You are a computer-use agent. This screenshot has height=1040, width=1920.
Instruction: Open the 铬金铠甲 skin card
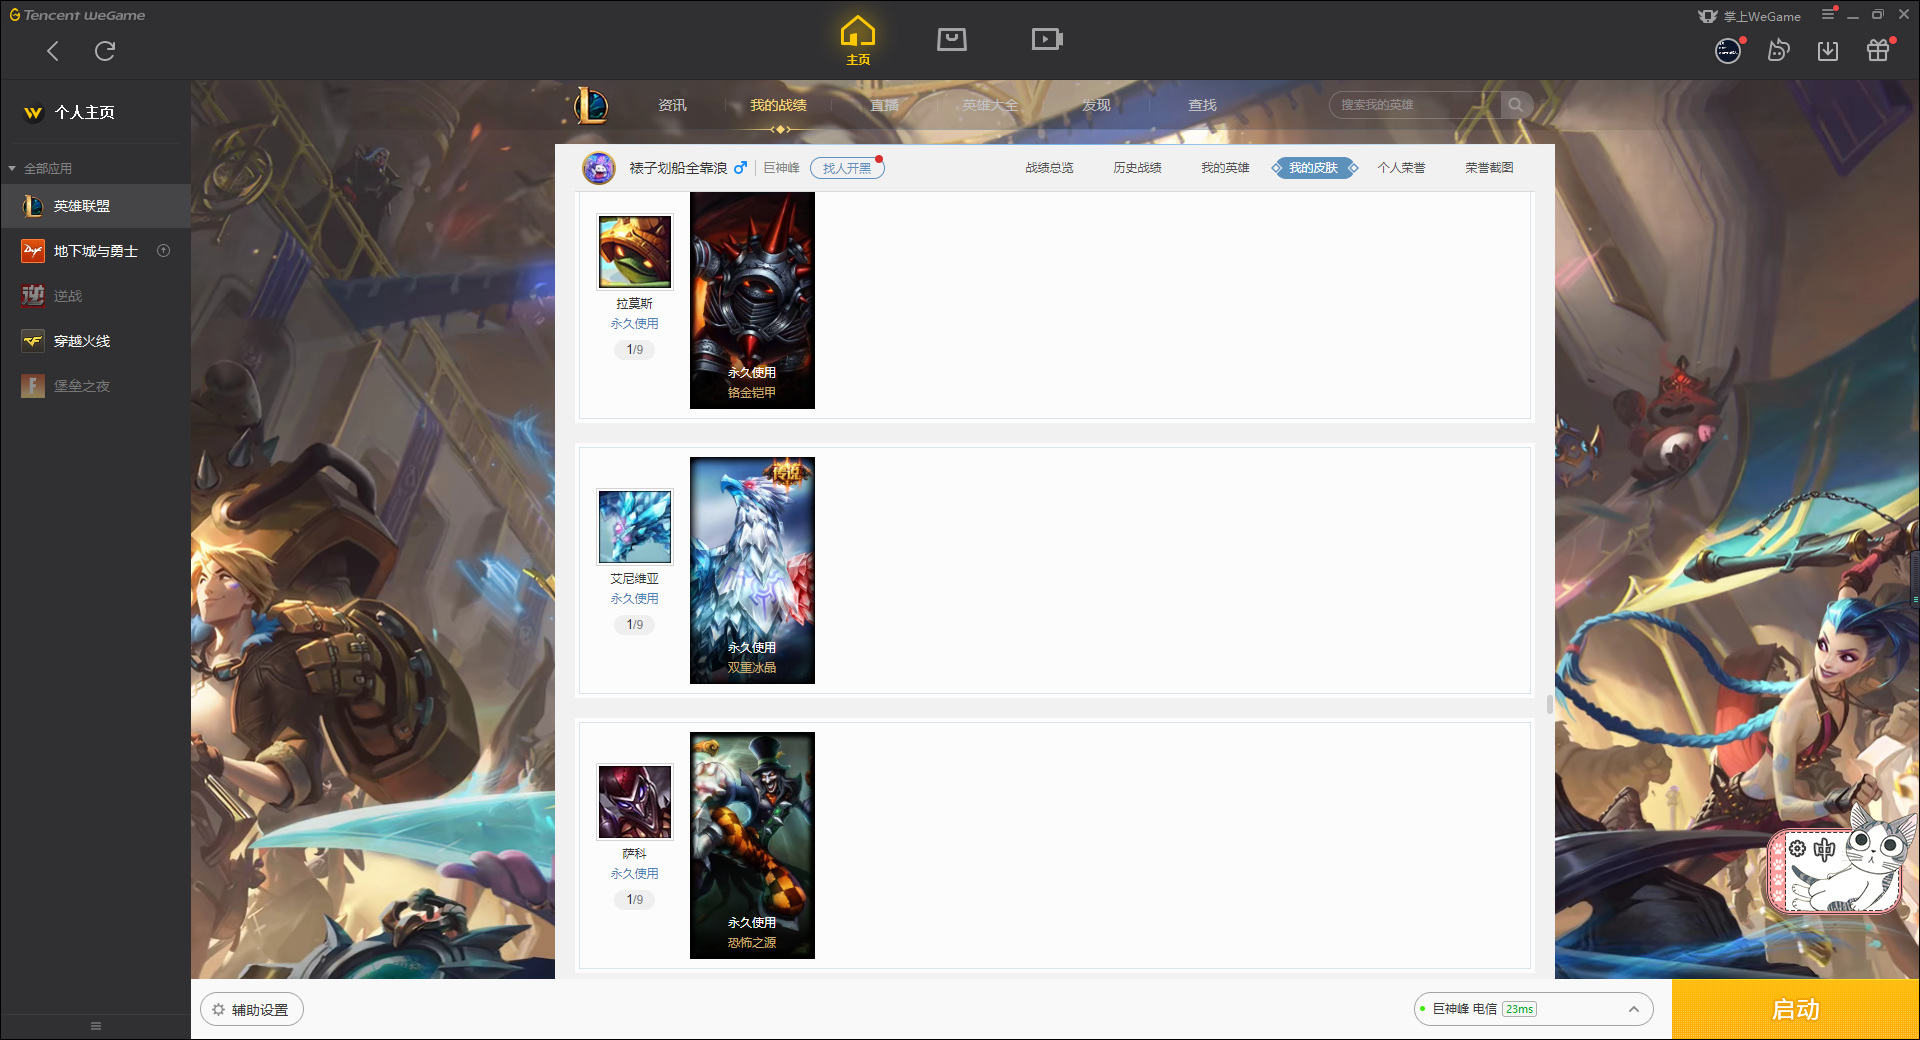pos(752,300)
